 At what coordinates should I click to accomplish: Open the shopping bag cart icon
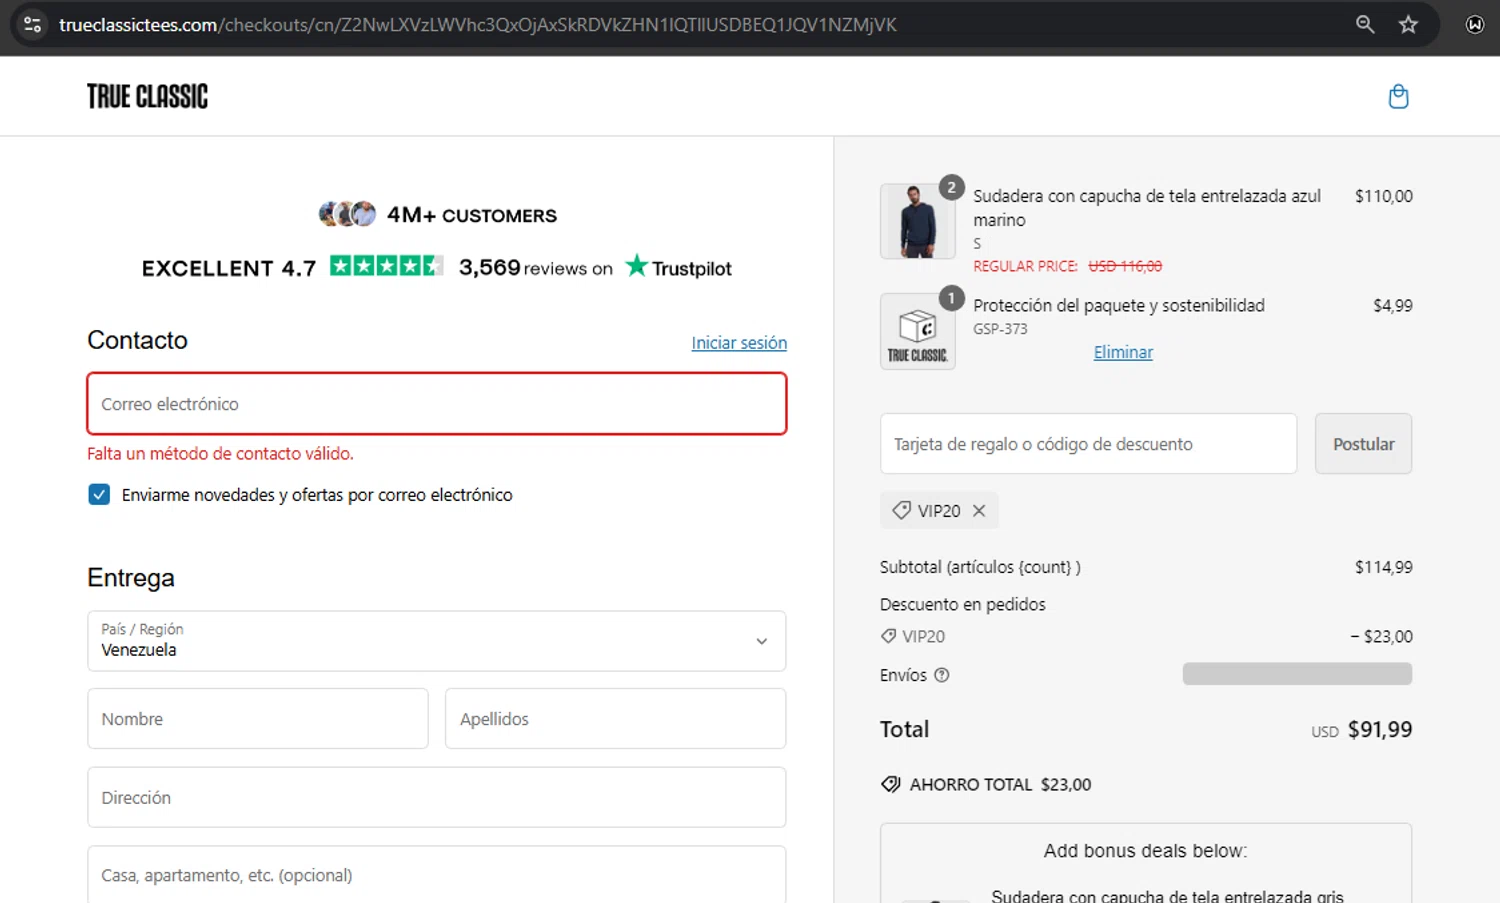pyautogui.click(x=1398, y=96)
